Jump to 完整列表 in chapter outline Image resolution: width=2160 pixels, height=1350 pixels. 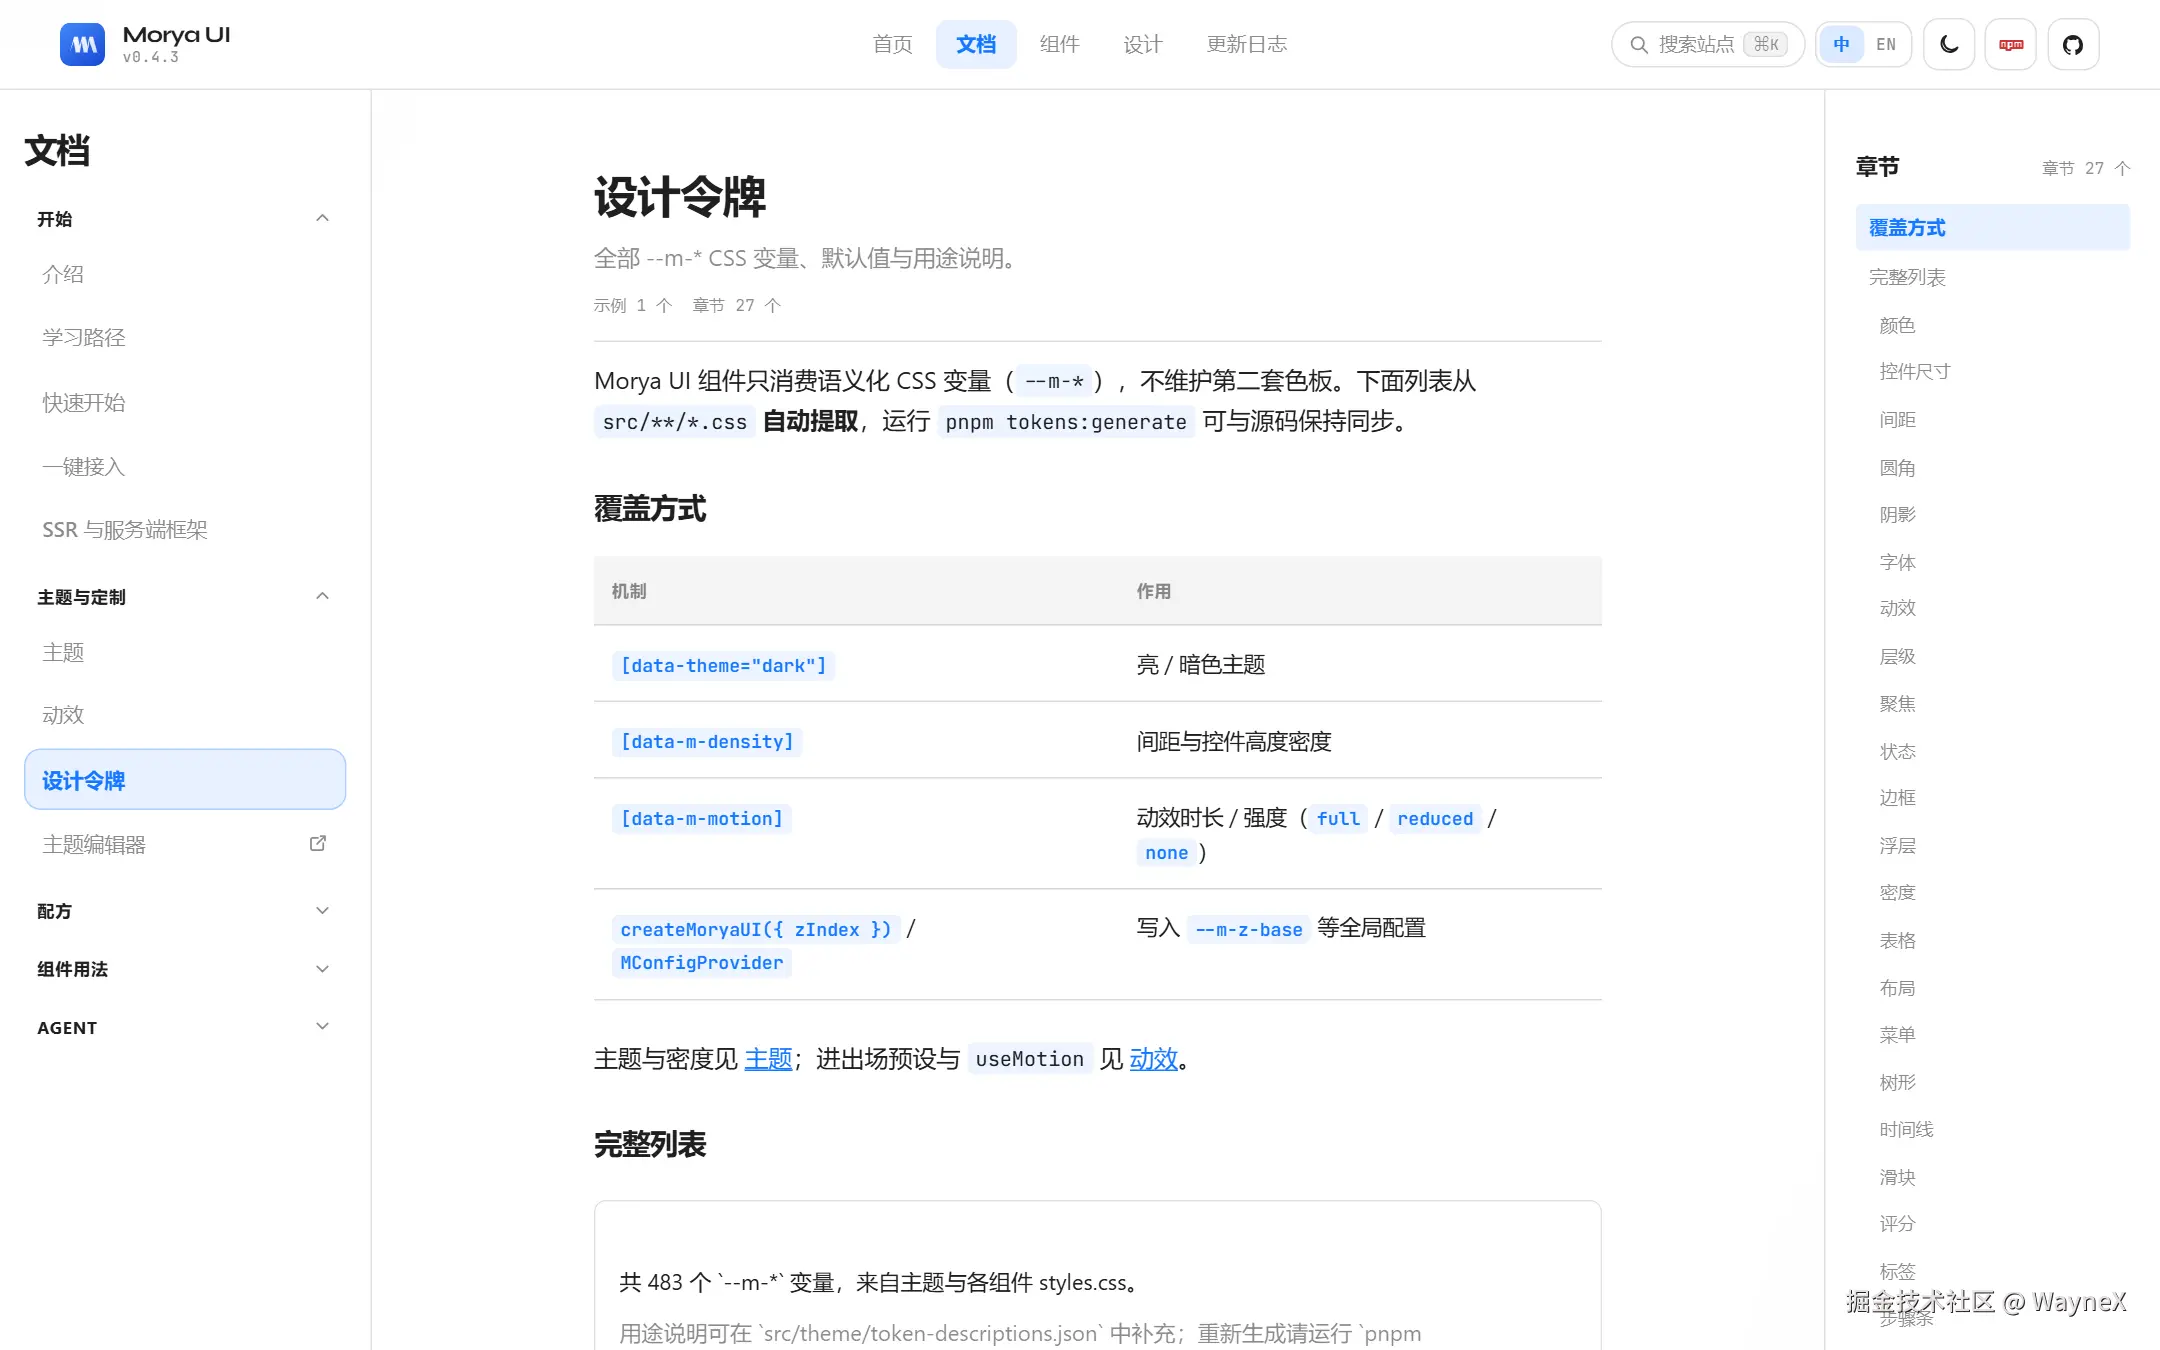coord(1992,277)
